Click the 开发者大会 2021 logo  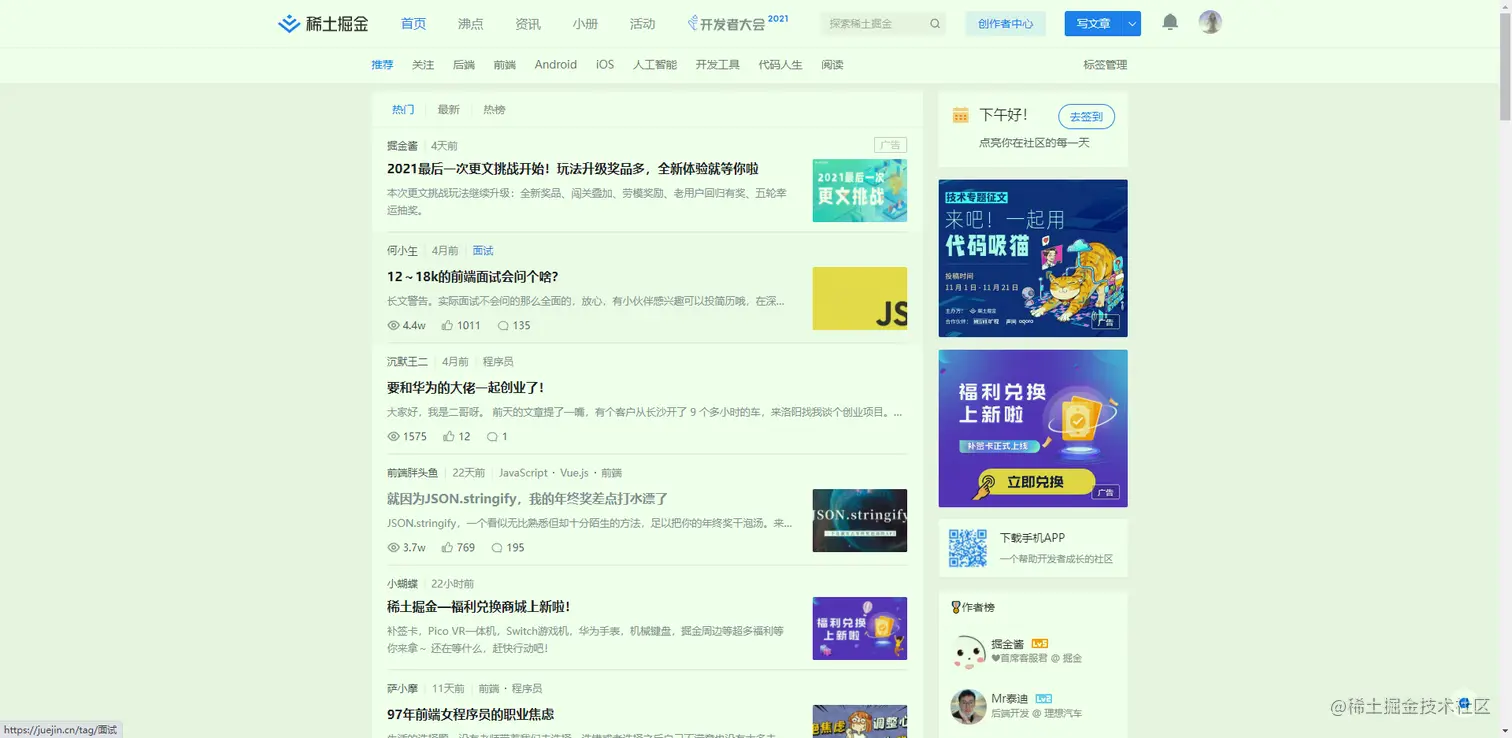point(738,23)
